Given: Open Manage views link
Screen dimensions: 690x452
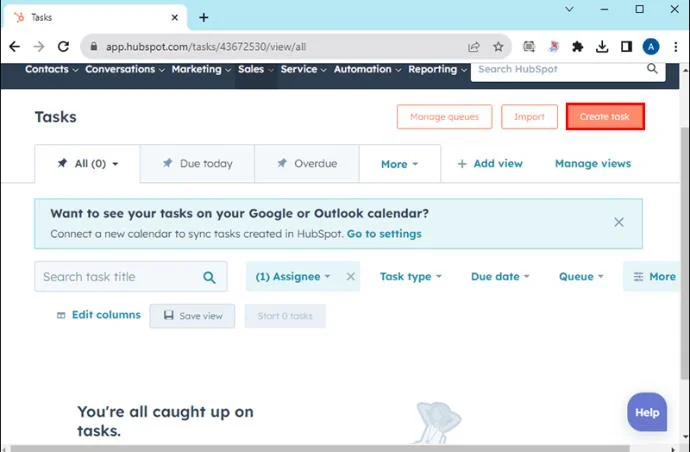Looking at the screenshot, I should point(593,164).
